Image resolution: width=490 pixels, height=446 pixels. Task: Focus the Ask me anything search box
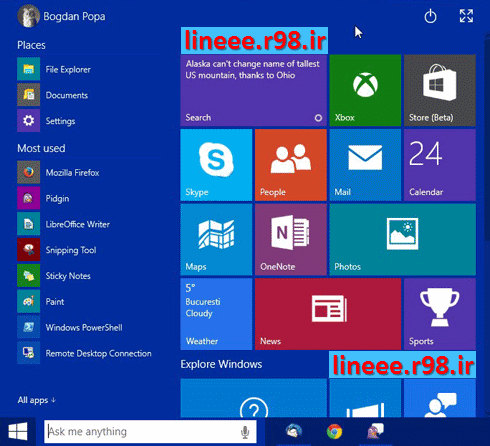(x=150, y=431)
